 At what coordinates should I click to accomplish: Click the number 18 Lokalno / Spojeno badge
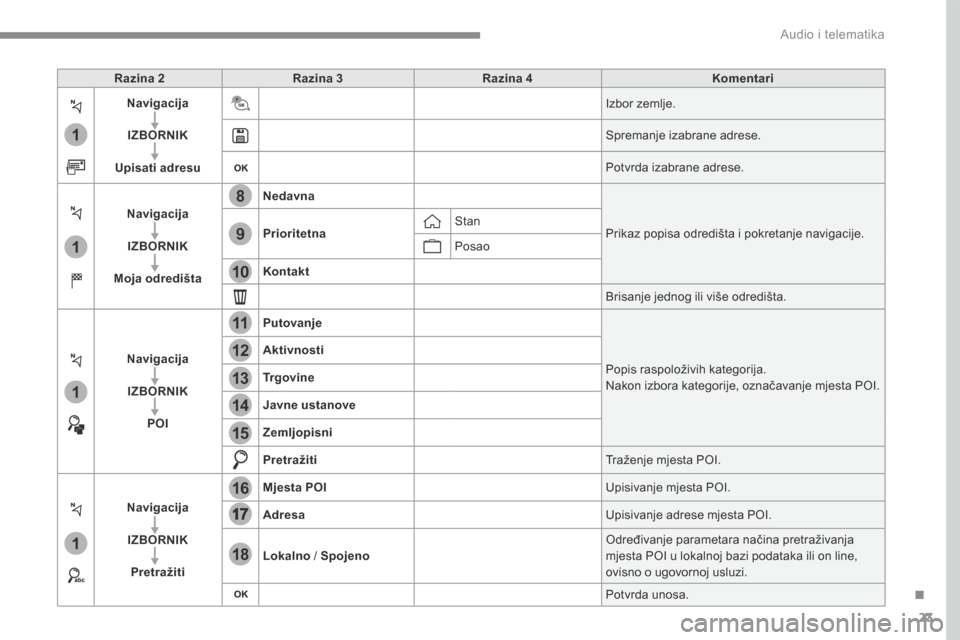tap(240, 554)
